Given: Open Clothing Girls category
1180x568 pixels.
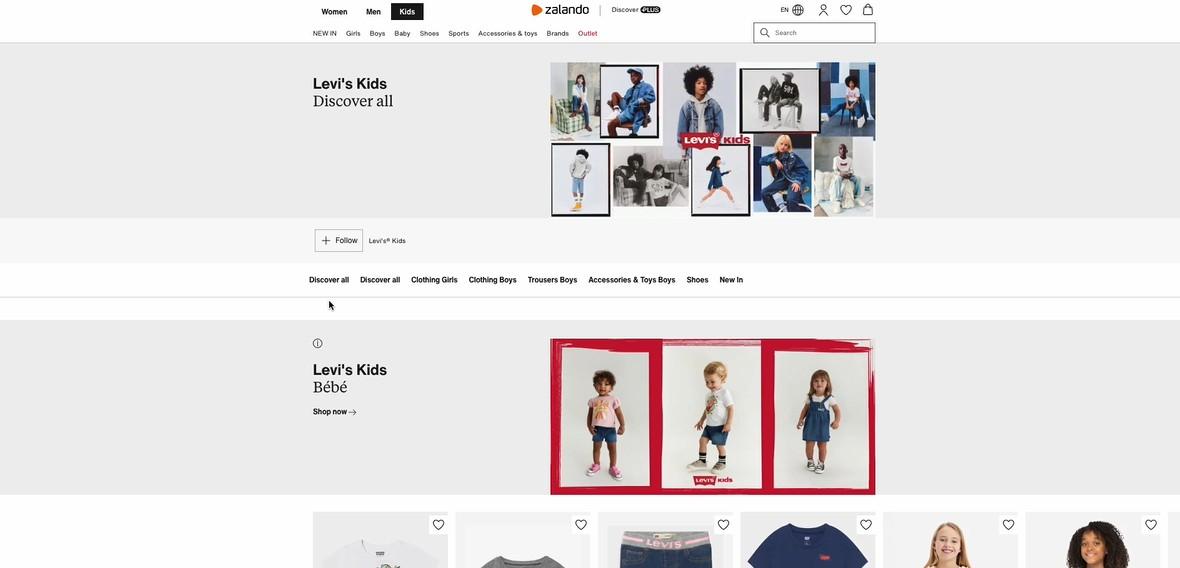Looking at the screenshot, I should click(x=434, y=280).
